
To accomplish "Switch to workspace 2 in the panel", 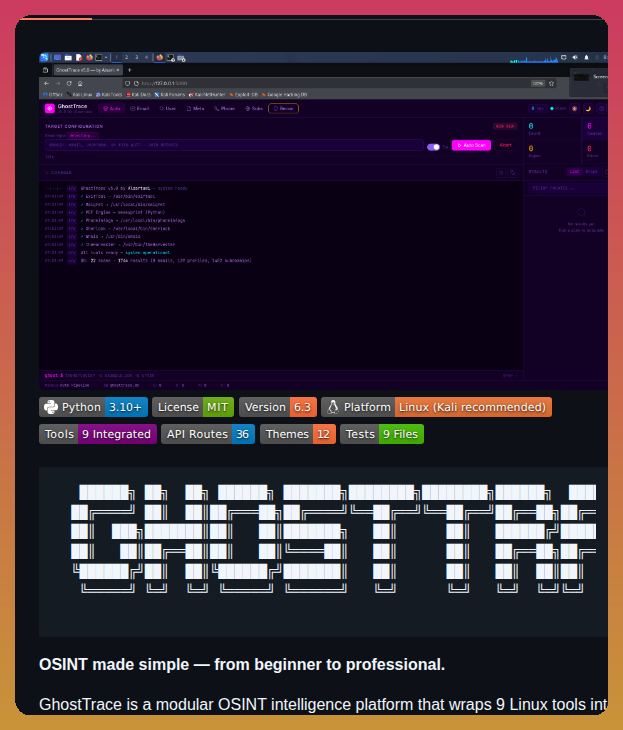I will point(126,57).
